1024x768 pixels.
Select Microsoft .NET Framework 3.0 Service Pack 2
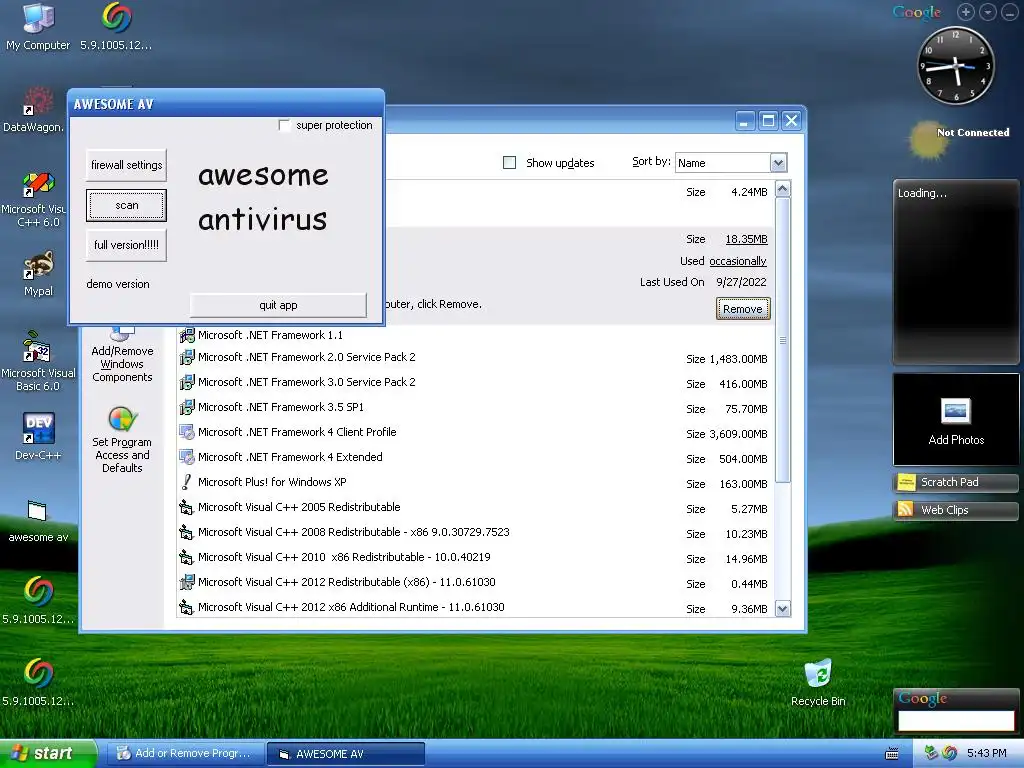tap(475, 383)
